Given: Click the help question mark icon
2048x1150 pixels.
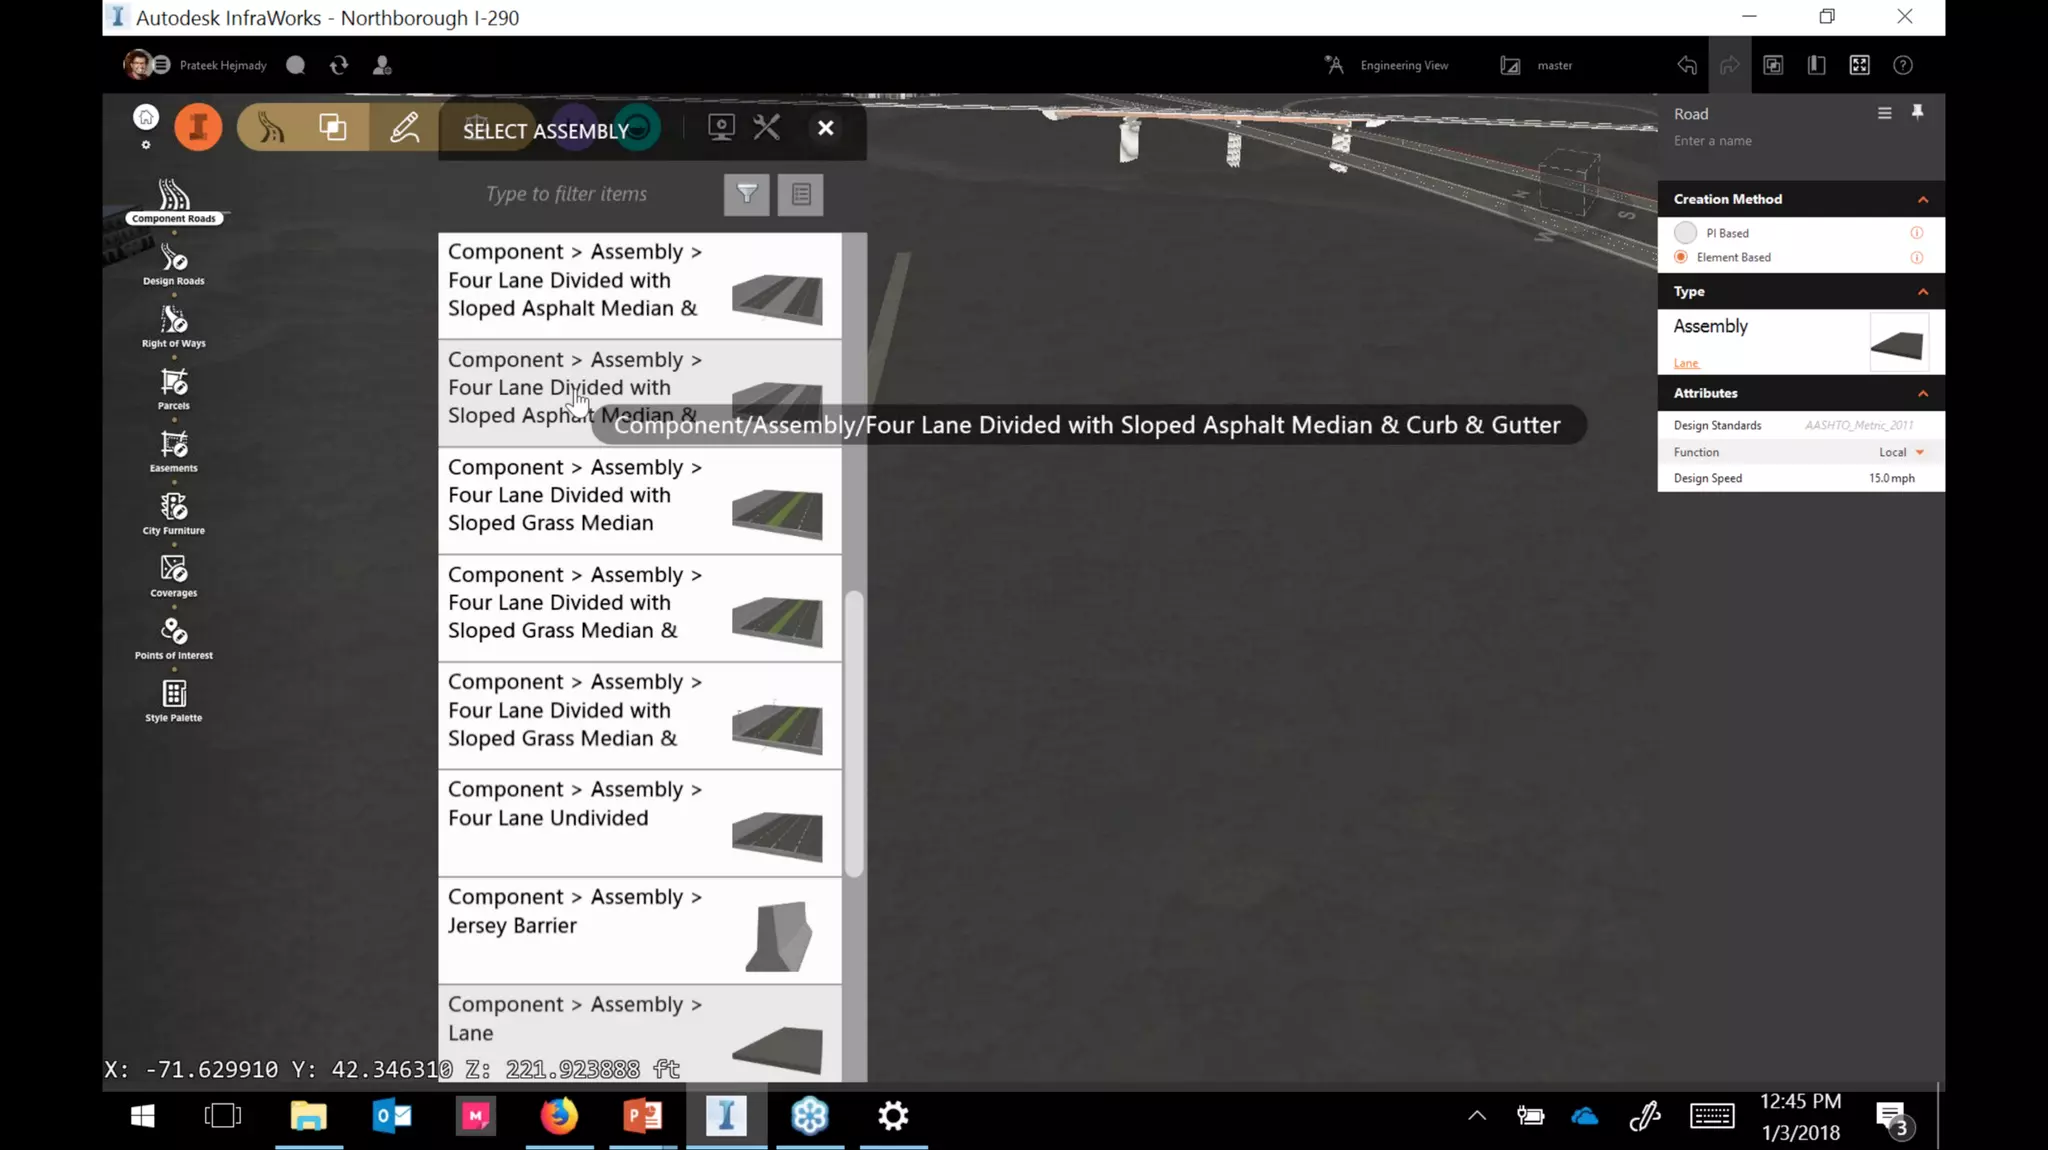Looking at the screenshot, I should coord(1903,65).
